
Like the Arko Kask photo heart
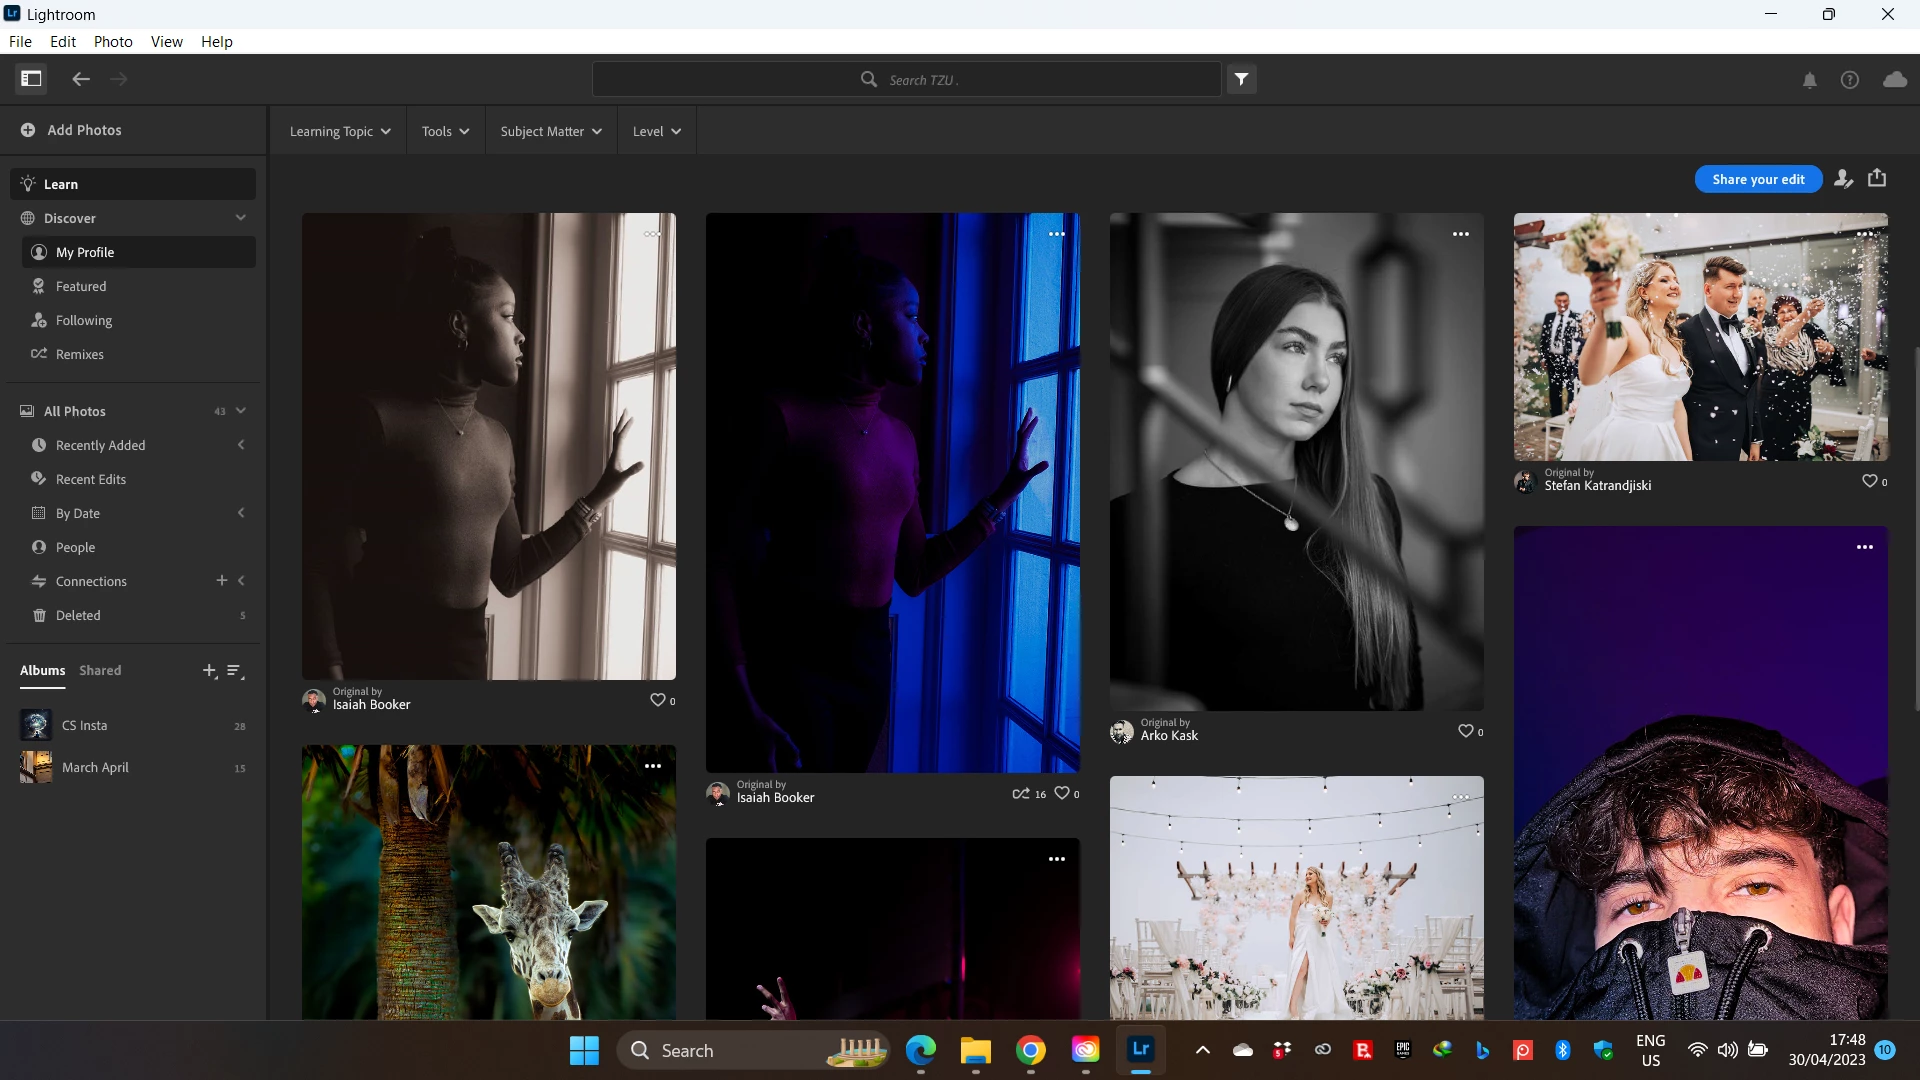(x=1465, y=731)
